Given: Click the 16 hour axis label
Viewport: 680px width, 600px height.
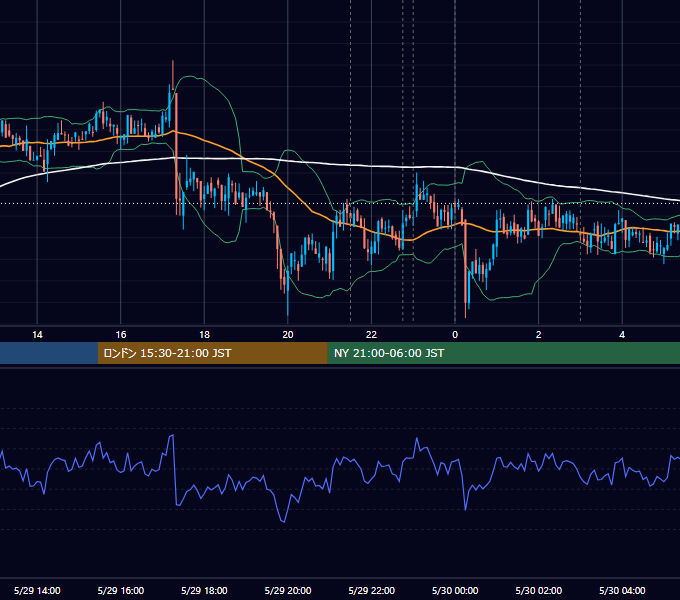Looking at the screenshot, I should 121,335.
